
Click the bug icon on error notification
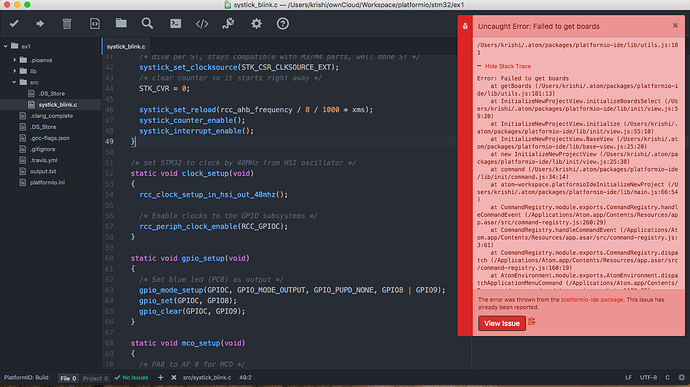point(465,26)
